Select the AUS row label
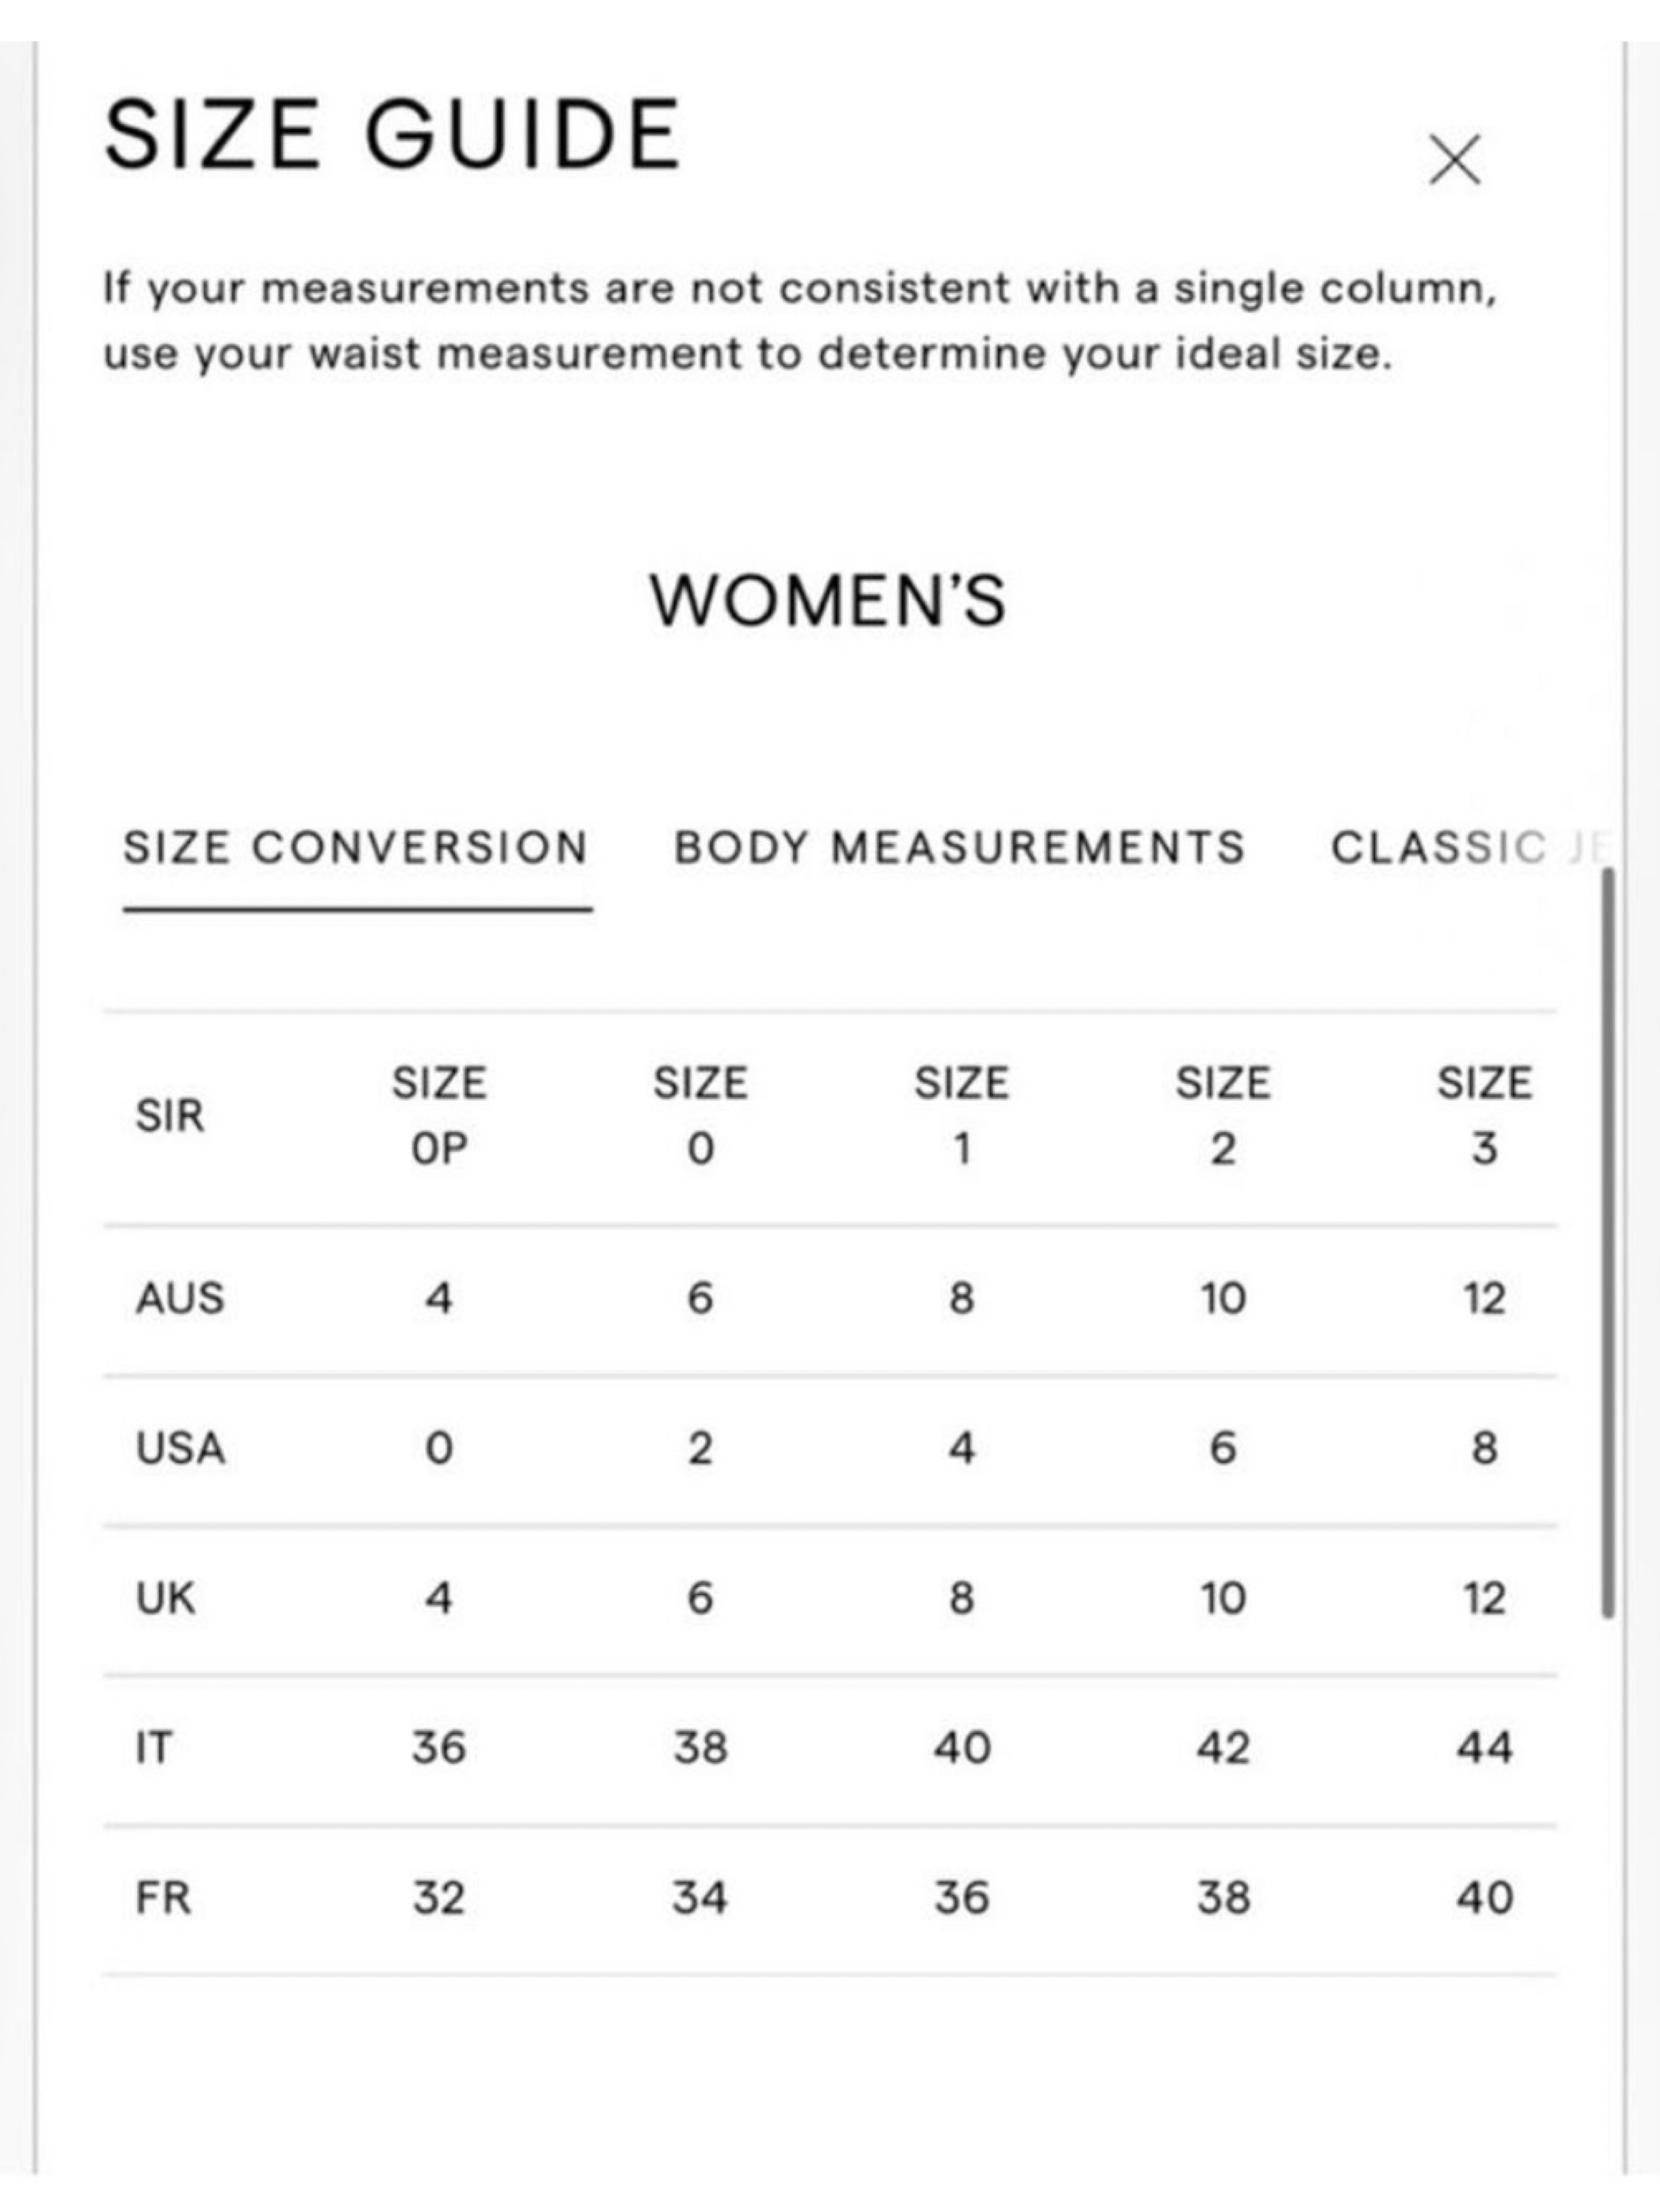1660x2212 pixels. click(x=180, y=1298)
